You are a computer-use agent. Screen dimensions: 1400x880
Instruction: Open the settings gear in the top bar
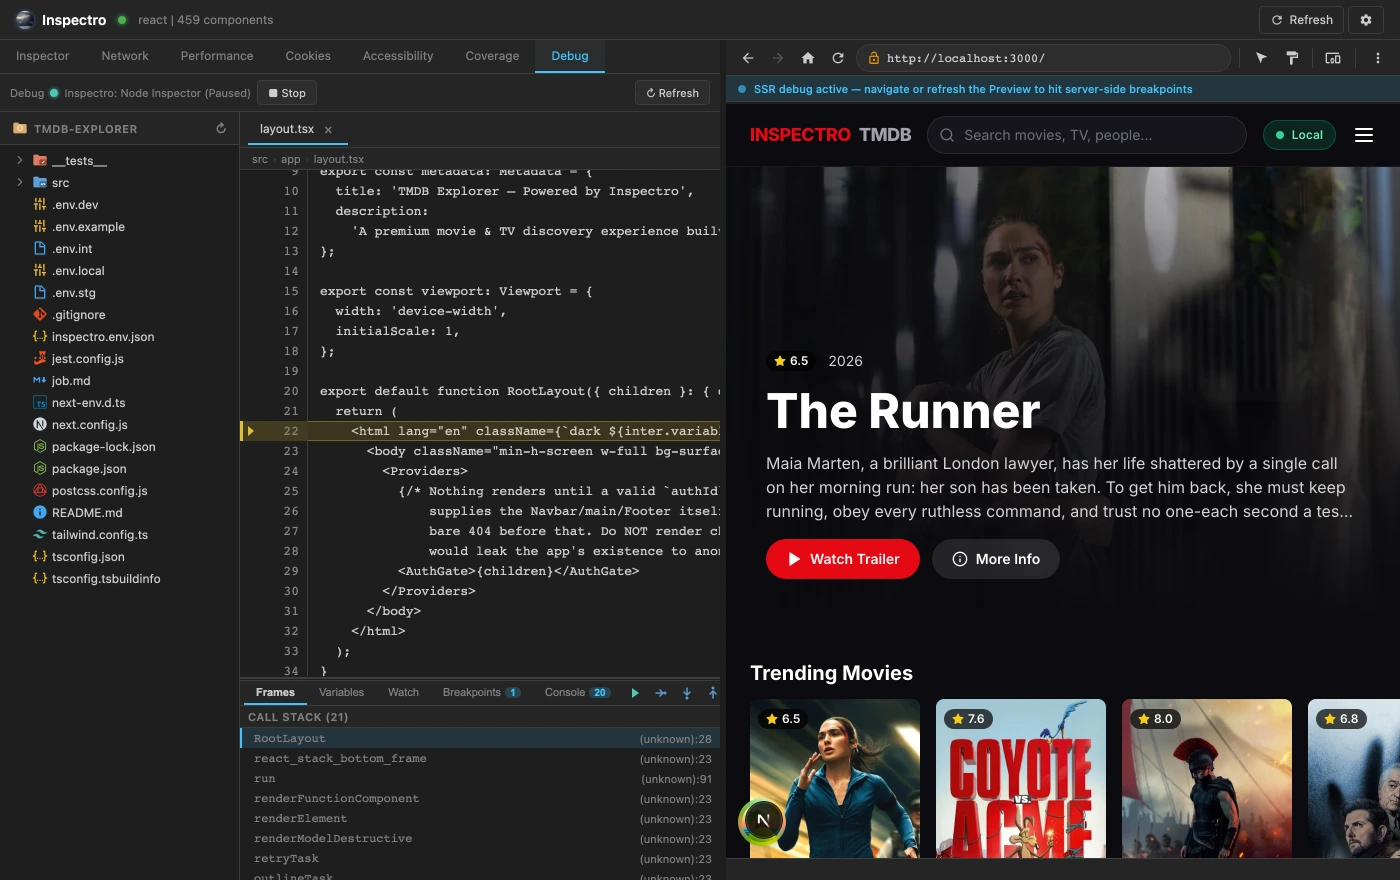click(x=1366, y=20)
